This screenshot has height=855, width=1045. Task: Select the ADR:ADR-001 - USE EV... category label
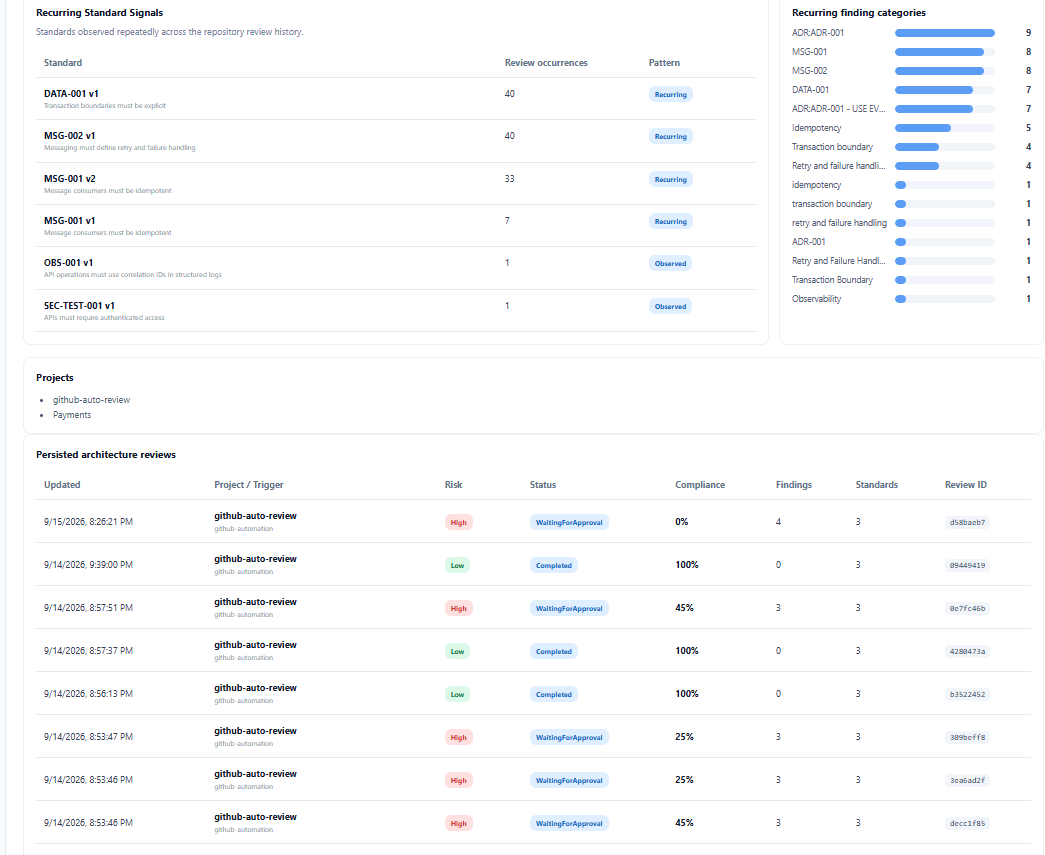[x=838, y=109]
